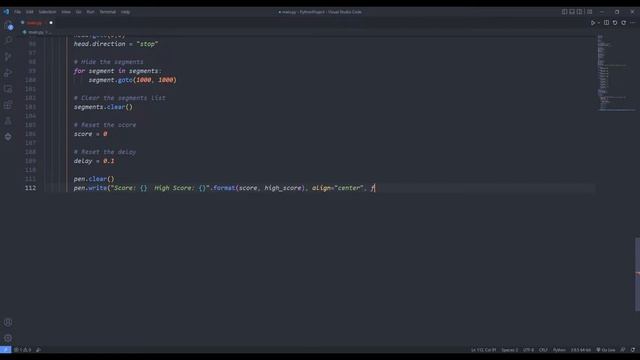Start the Go Live server
This screenshot has height=360, width=640.
[606, 350]
